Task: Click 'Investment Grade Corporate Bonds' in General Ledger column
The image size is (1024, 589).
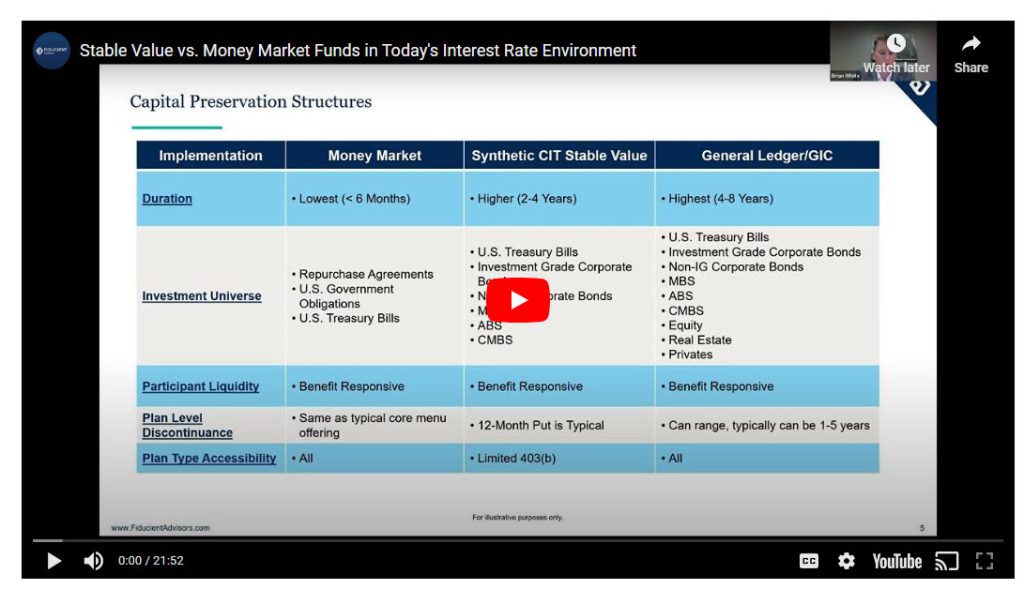Action: coord(765,252)
